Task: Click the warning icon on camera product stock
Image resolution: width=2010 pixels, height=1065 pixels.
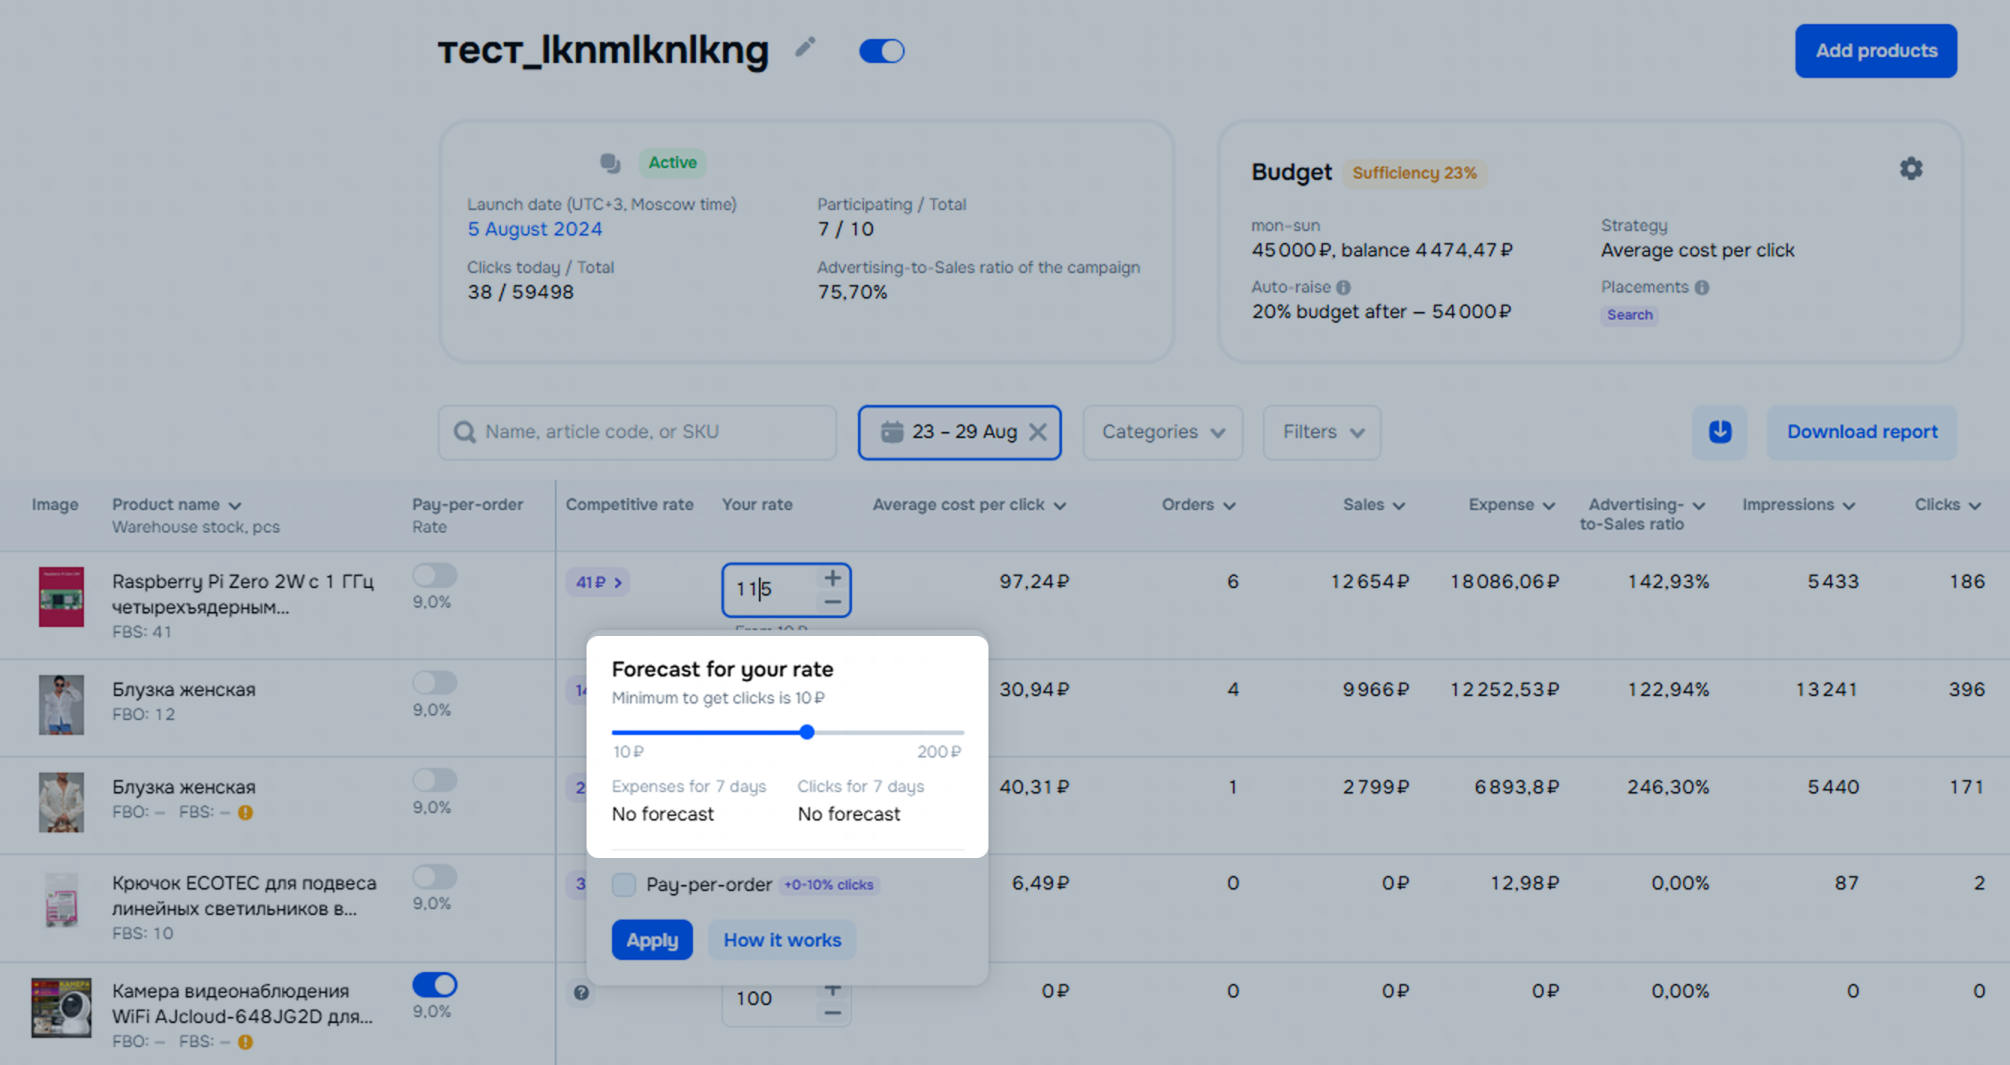Action: (245, 1042)
